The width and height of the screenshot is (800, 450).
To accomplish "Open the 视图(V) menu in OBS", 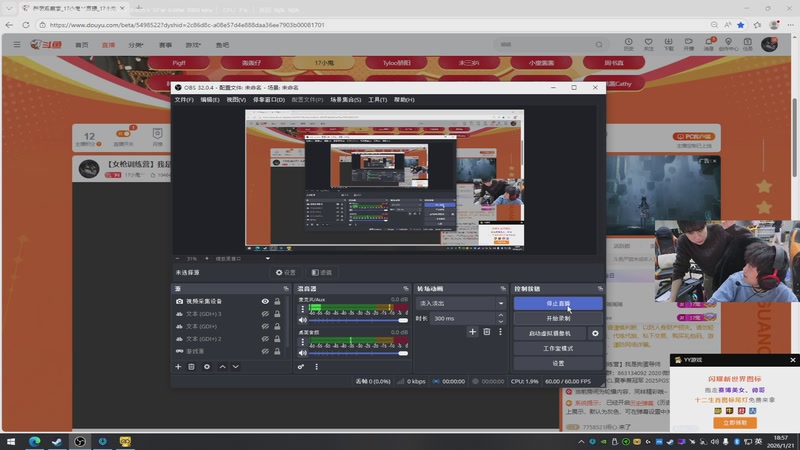I will [236, 100].
